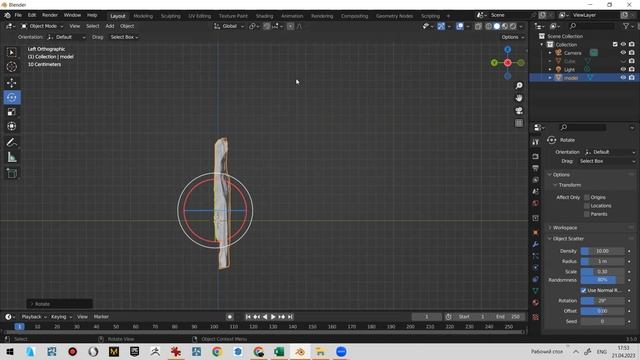
Task: Open the Object properties tab with orange square
Action: [536, 232]
